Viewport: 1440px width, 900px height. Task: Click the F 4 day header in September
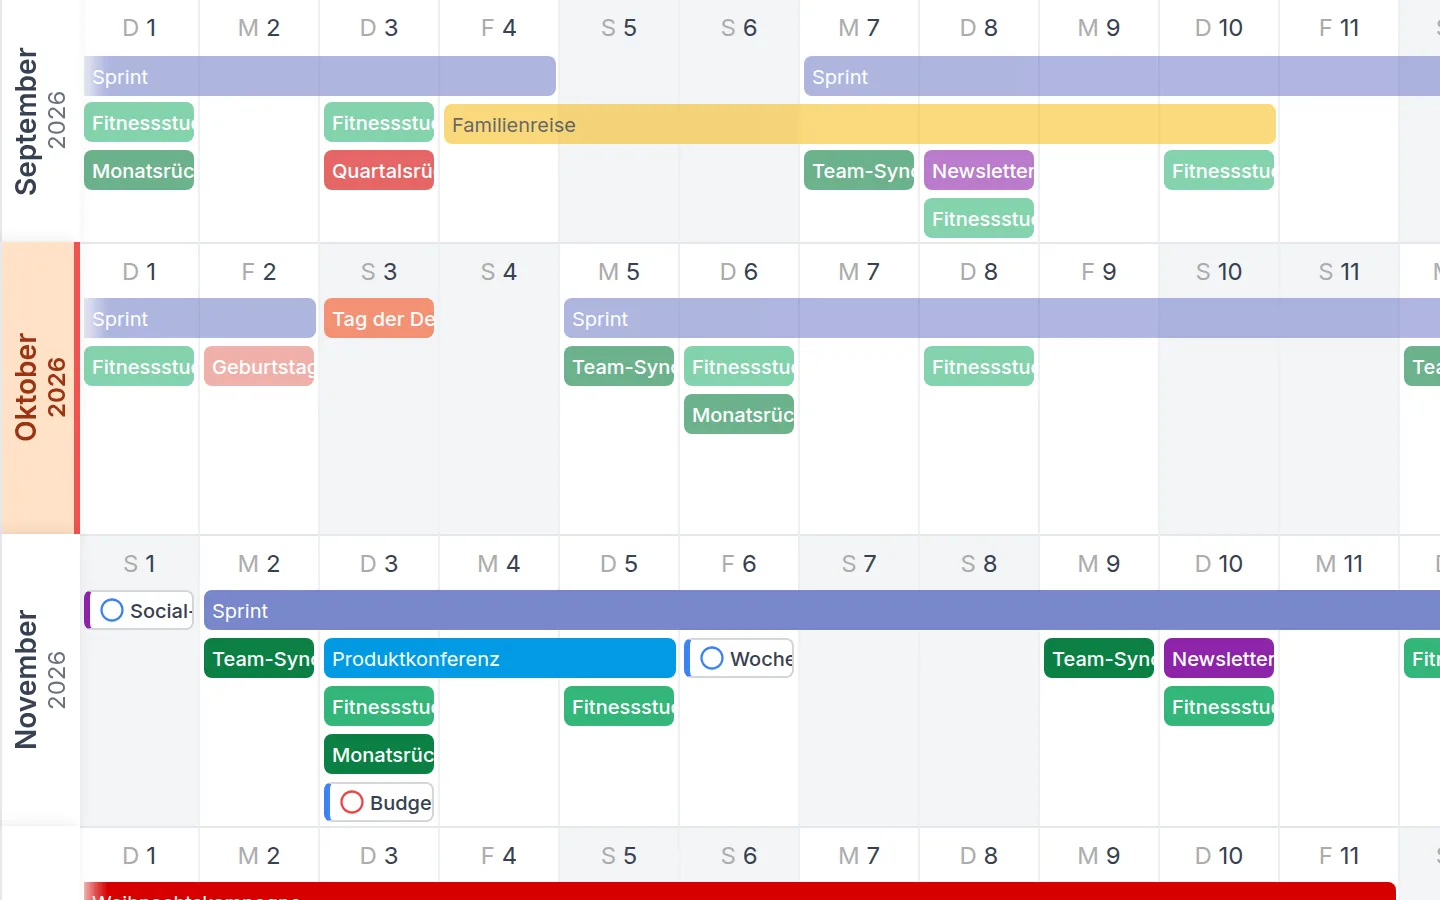point(499,28)
